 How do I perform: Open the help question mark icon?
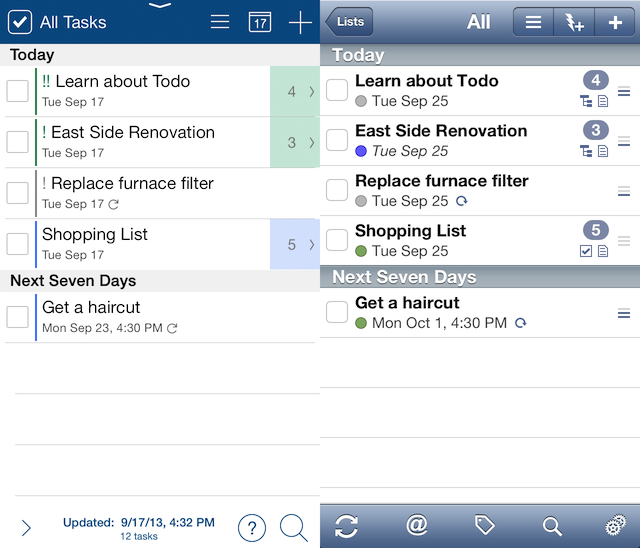[252, 528]
